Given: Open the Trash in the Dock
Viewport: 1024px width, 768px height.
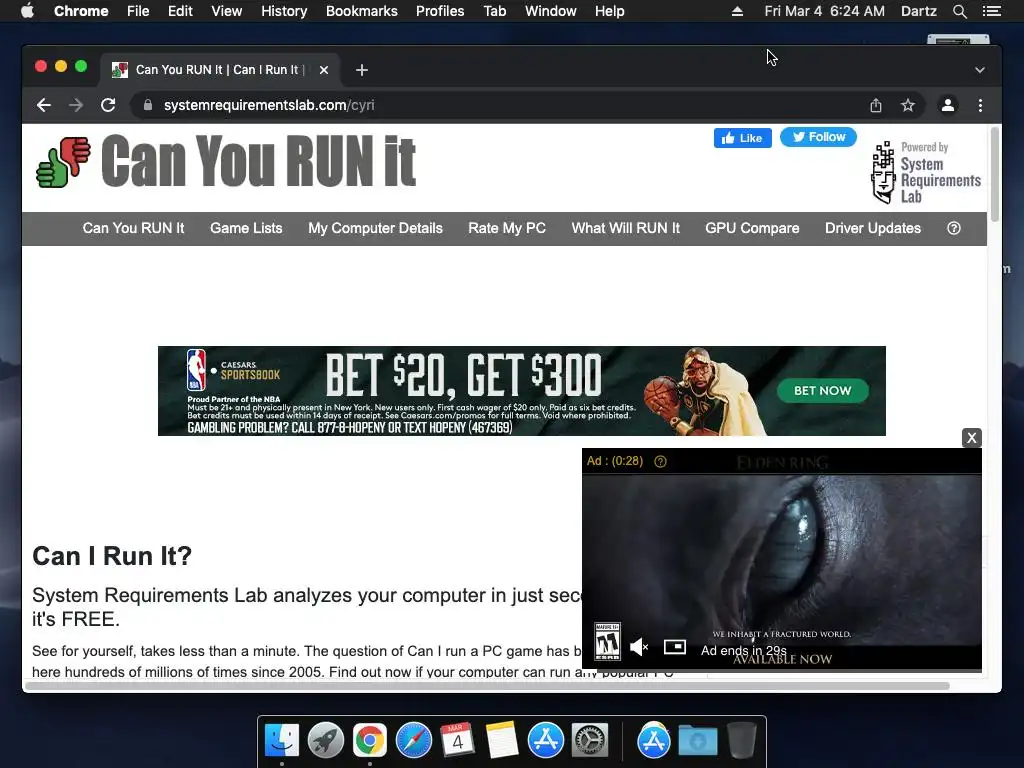Looking at the screenshot, I should (741, 741).
